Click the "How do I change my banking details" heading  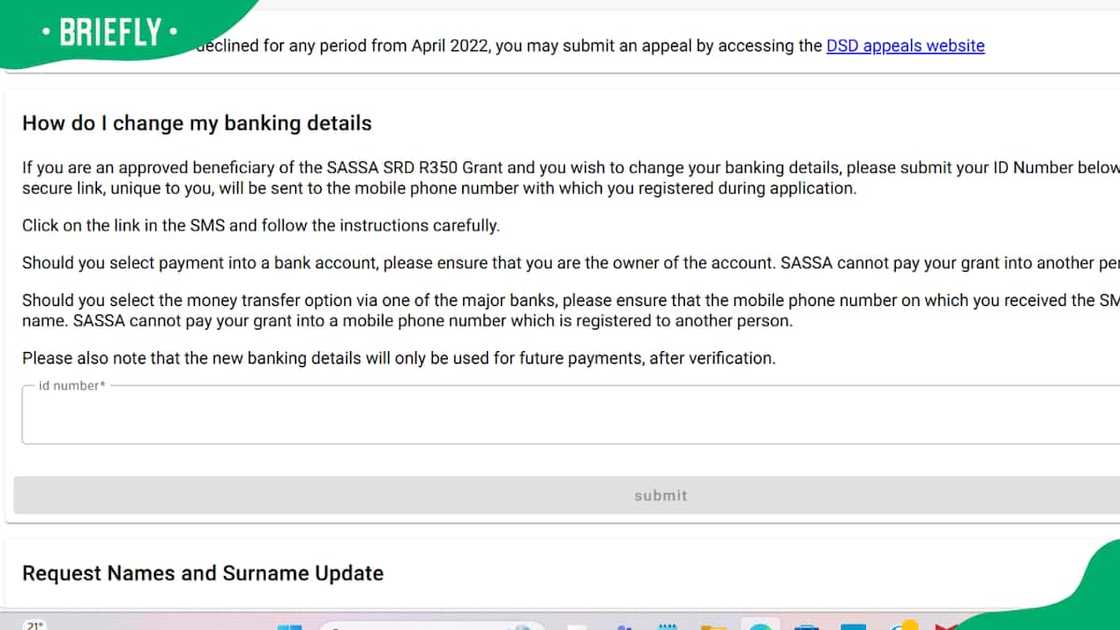(x=197, y=124)
